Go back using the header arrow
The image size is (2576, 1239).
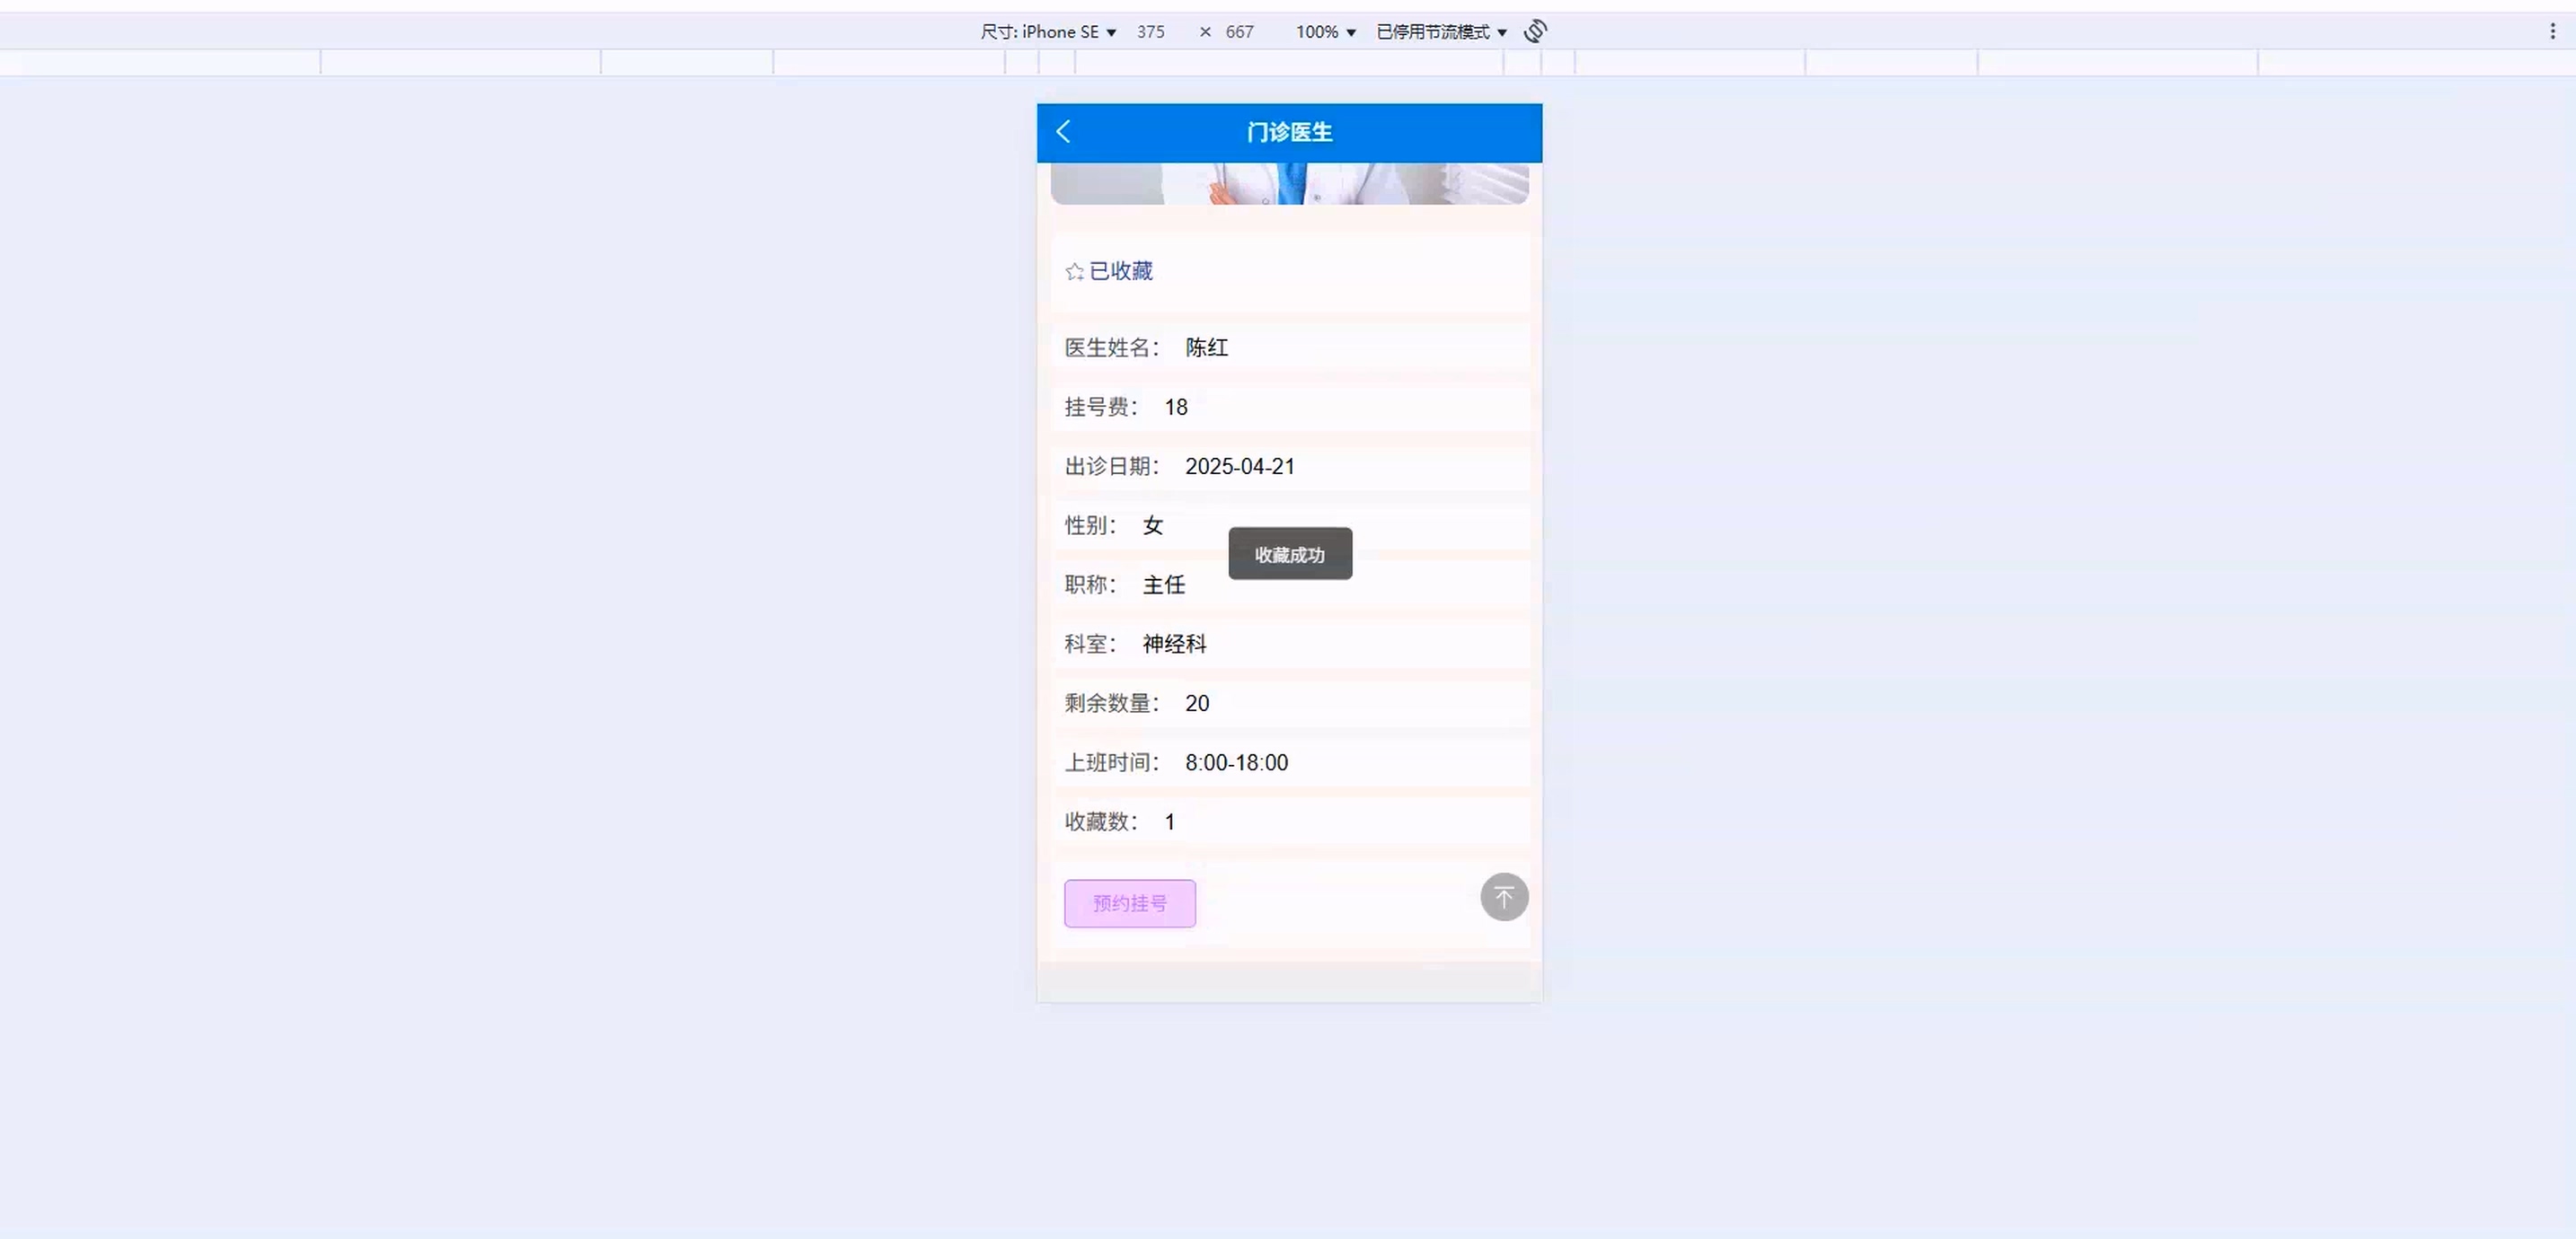1063,132
